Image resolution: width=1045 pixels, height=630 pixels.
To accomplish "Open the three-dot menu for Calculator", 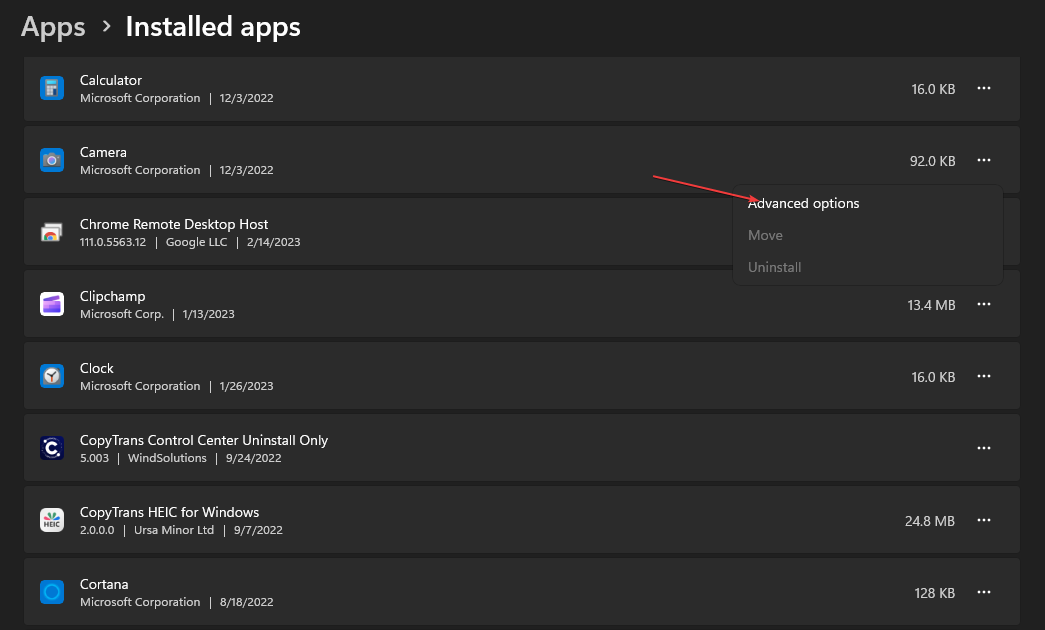I will (984, 88).
